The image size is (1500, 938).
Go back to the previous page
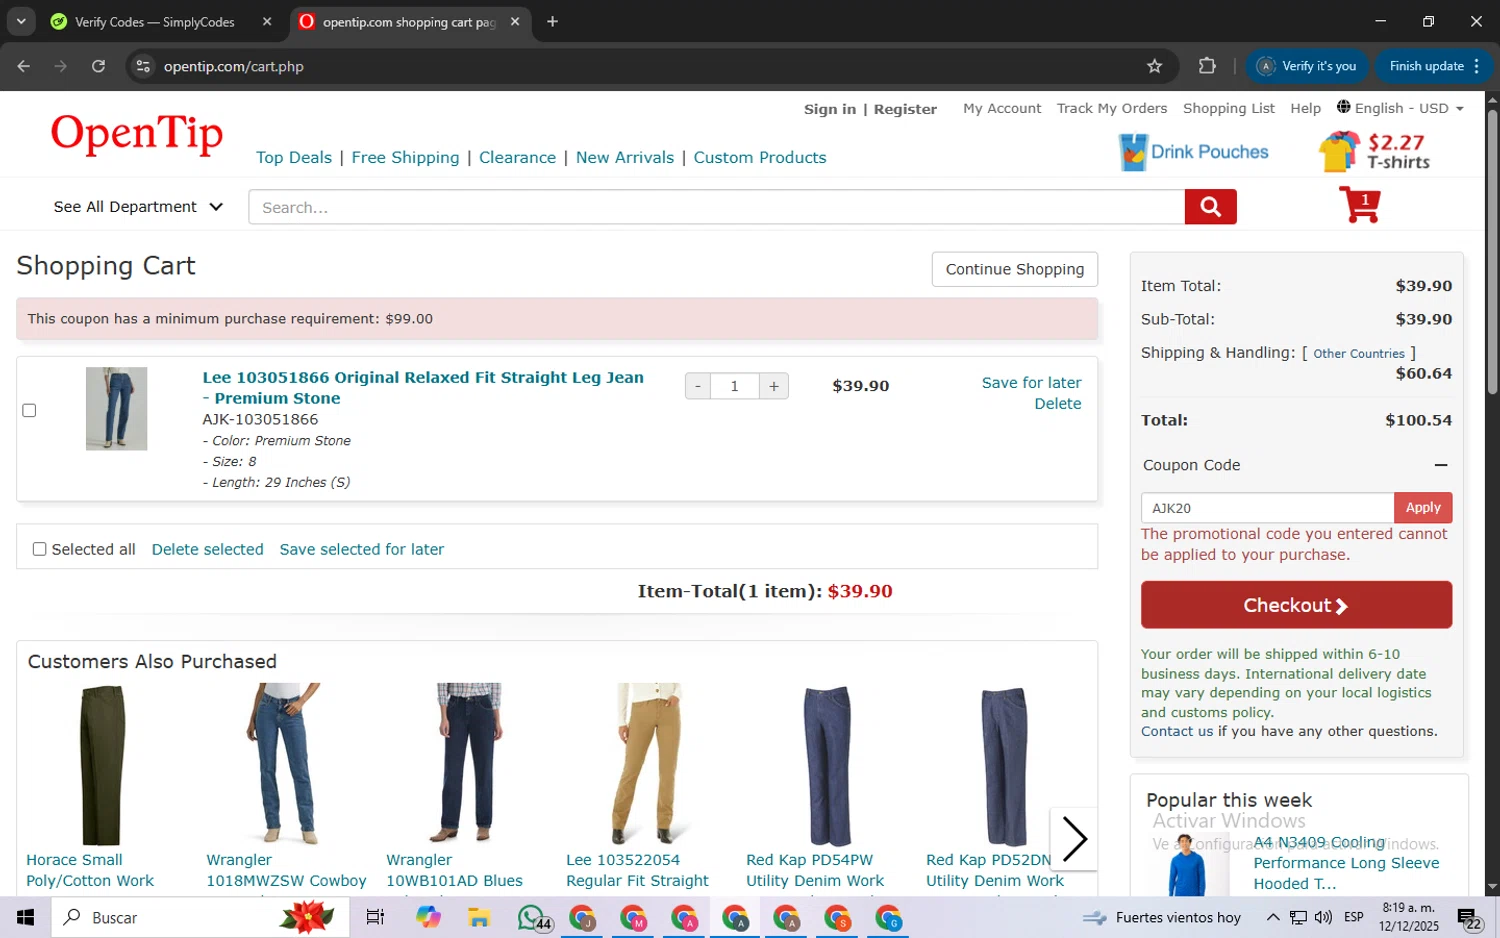pos(24,66)
